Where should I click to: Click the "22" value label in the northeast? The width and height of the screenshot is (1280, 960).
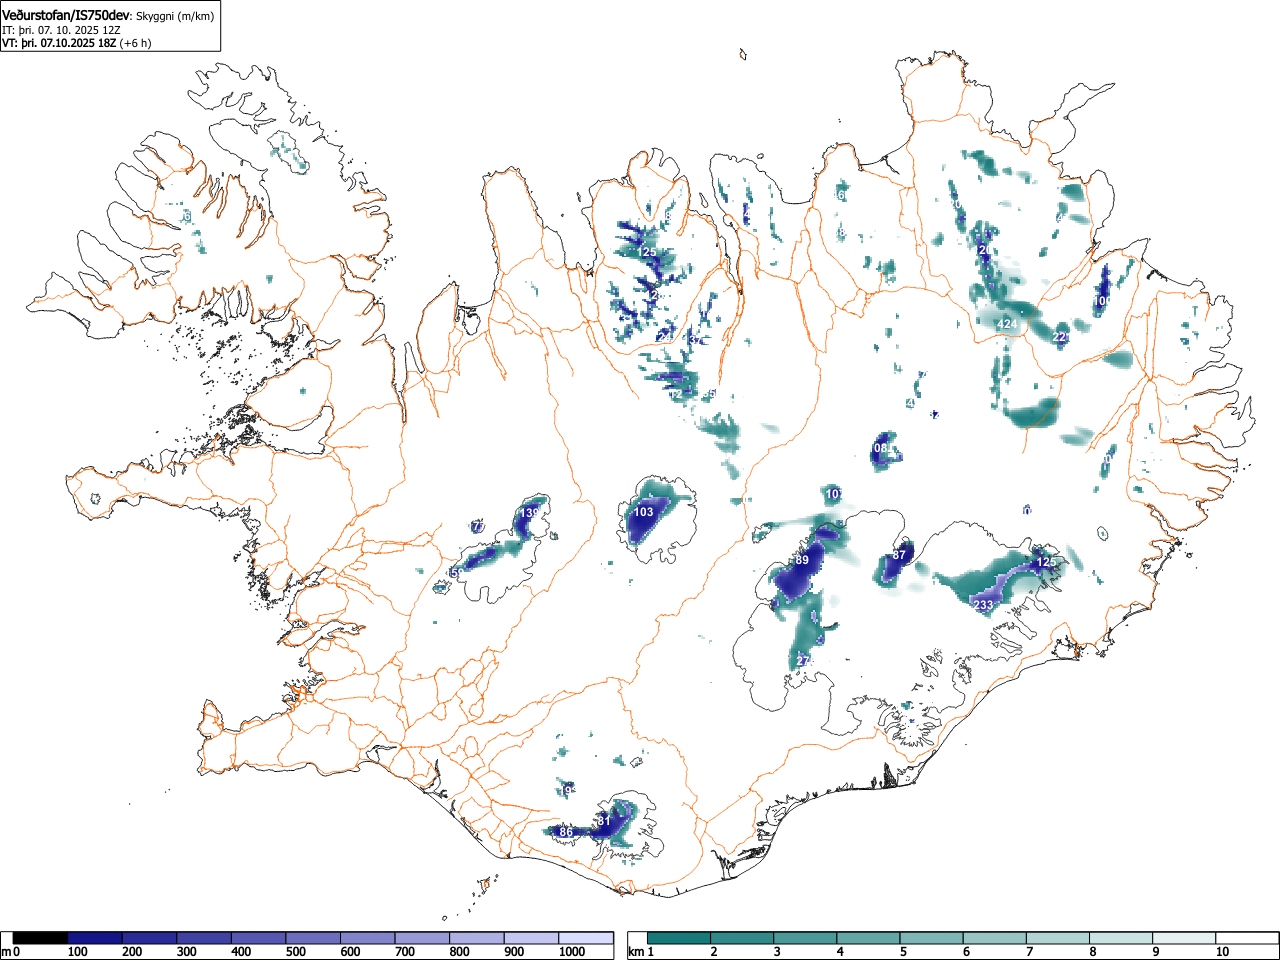(x=1060, y=338)
